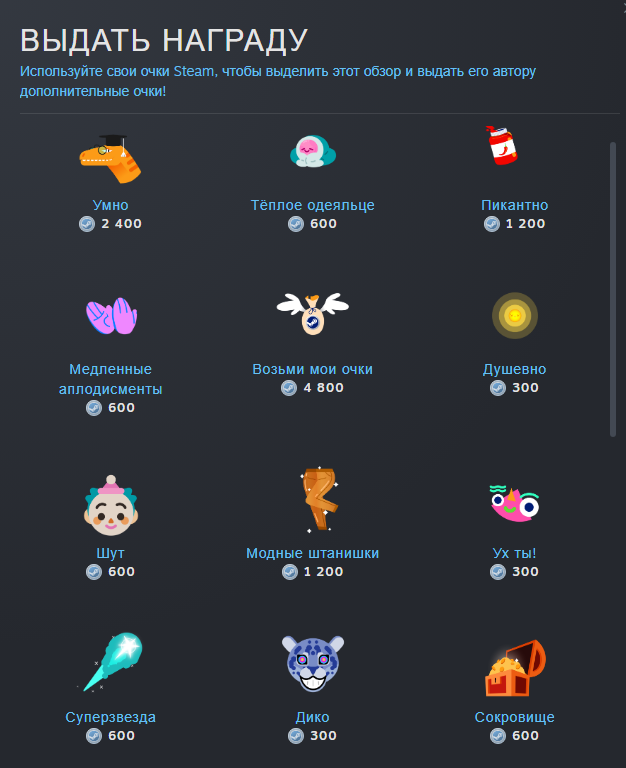Image resolution: width=626 pixels, height=768 pixels.
Task: Select the cyan comet "Суперзвезда" award icon
Action: point(111,662)
